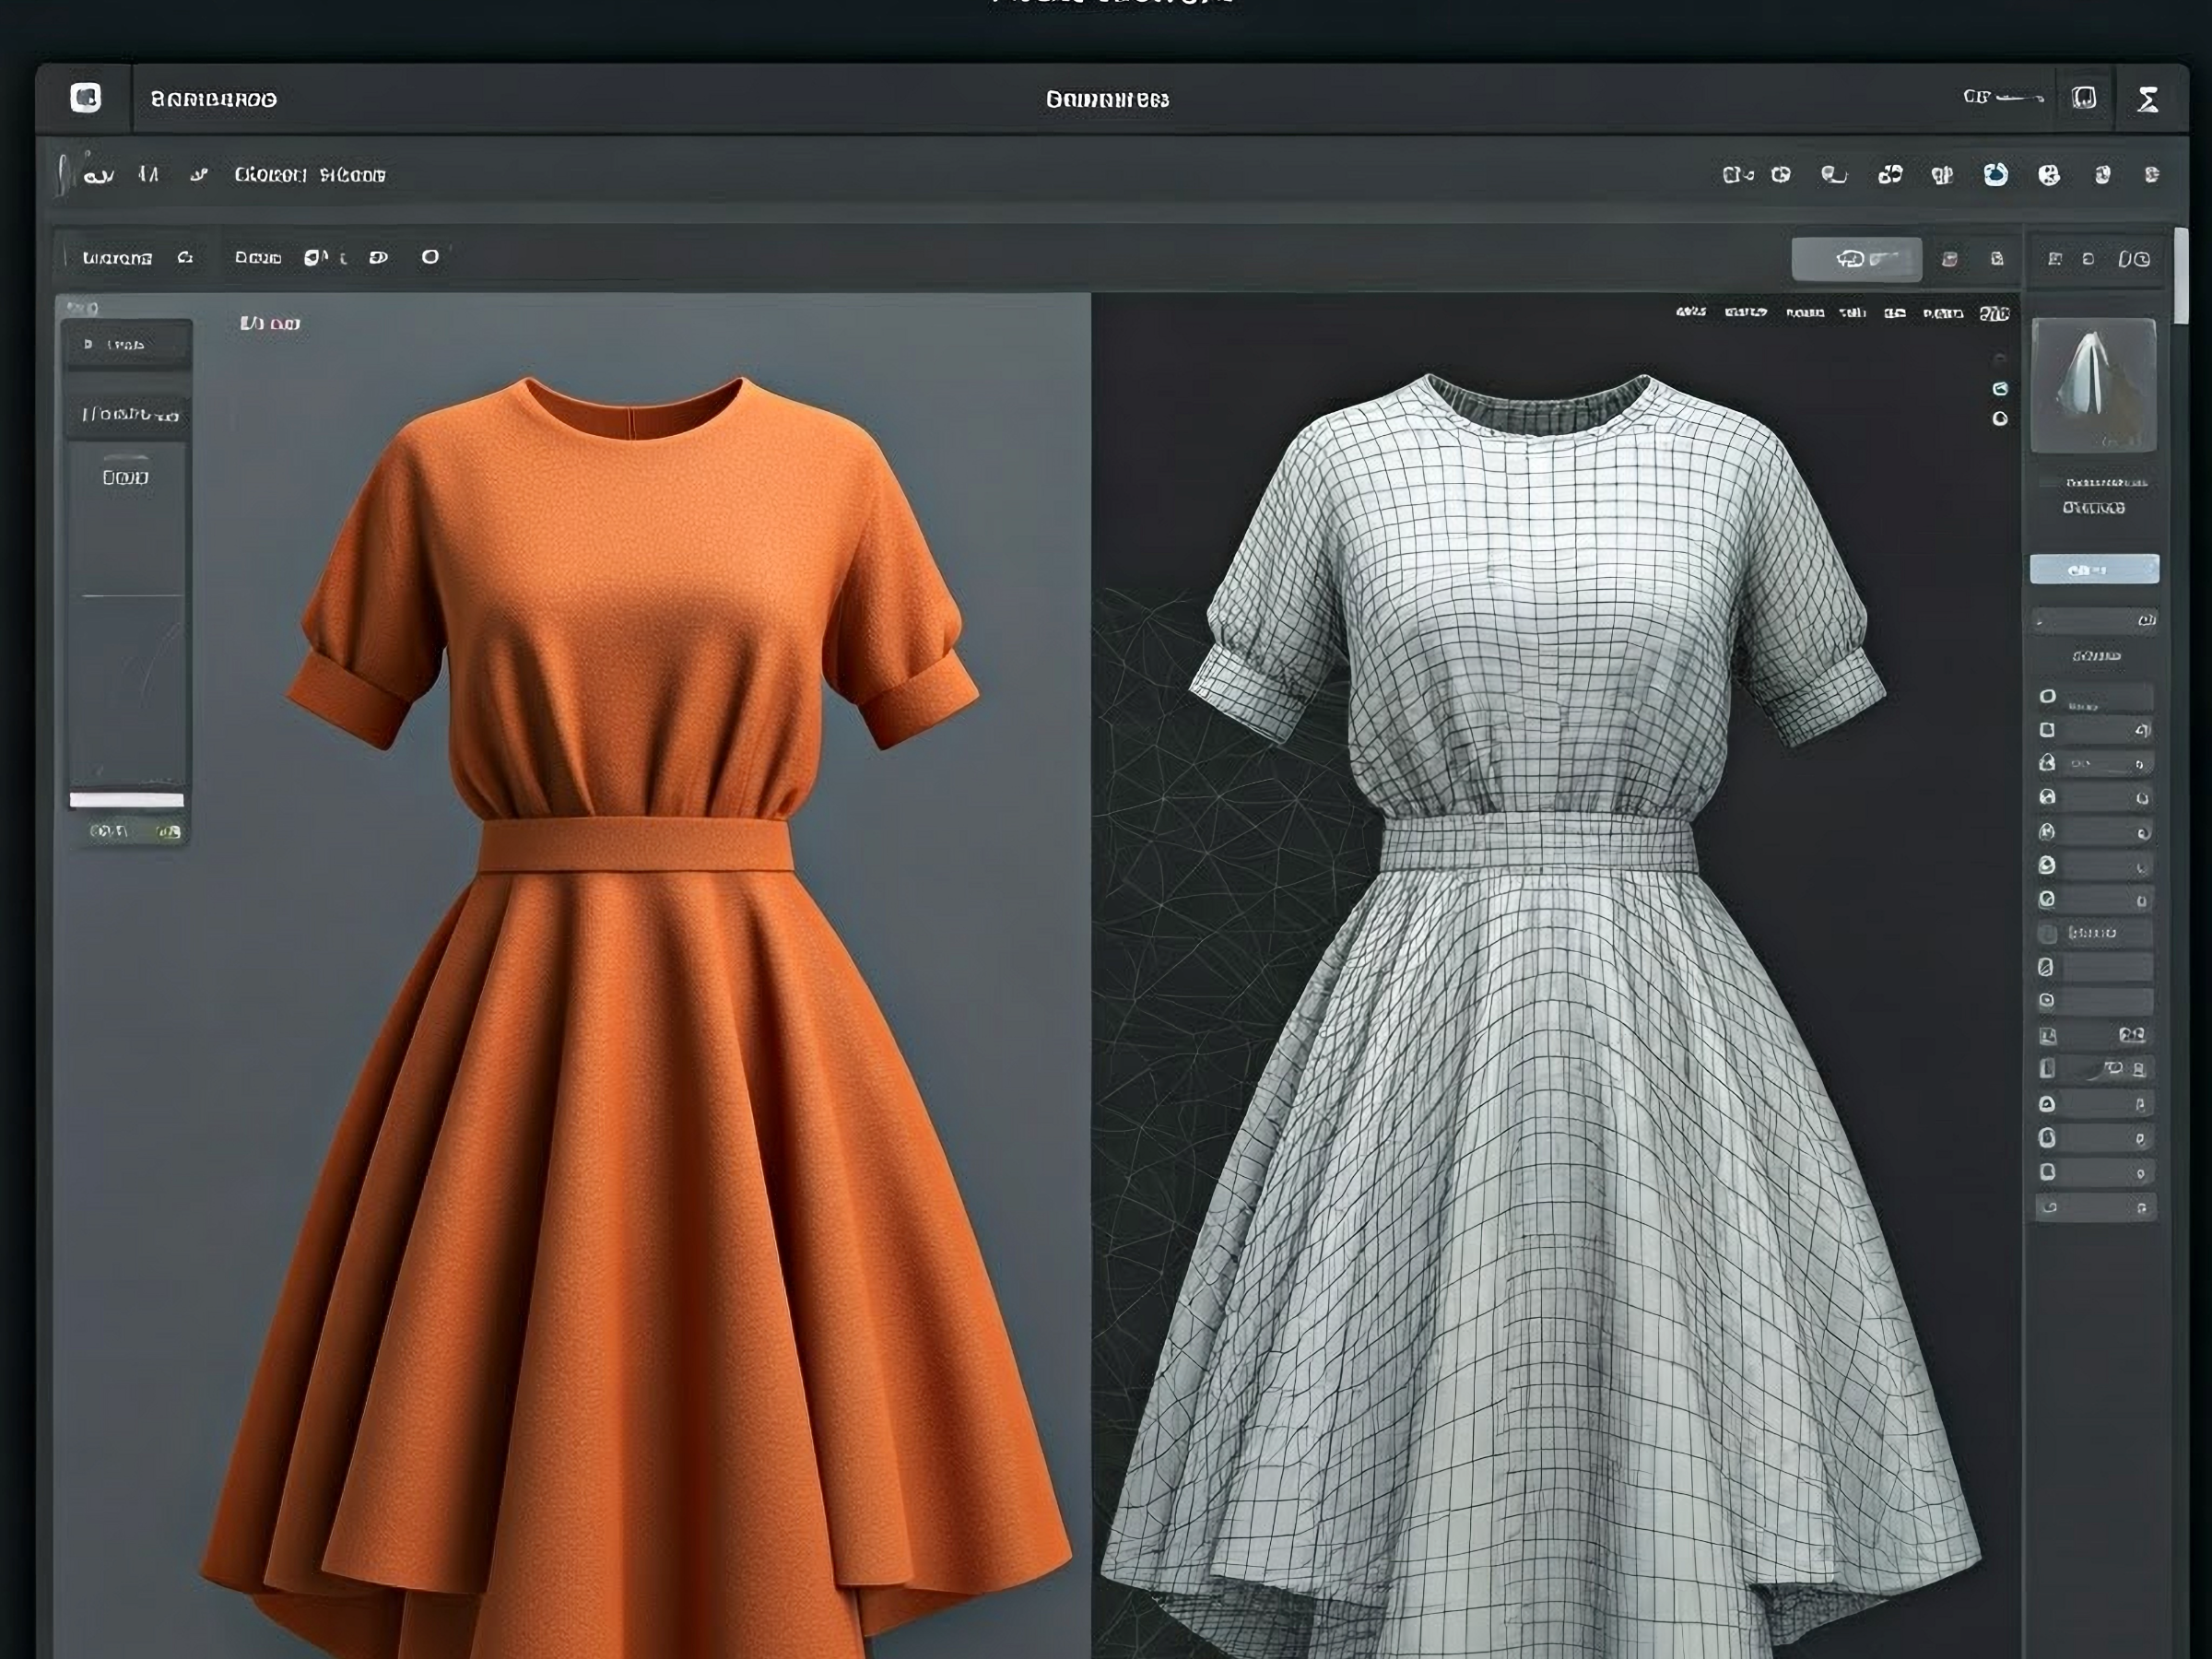Click the first row of the left side panel
Viewport: 2212px width, 1659px height.
click(128, 344)
